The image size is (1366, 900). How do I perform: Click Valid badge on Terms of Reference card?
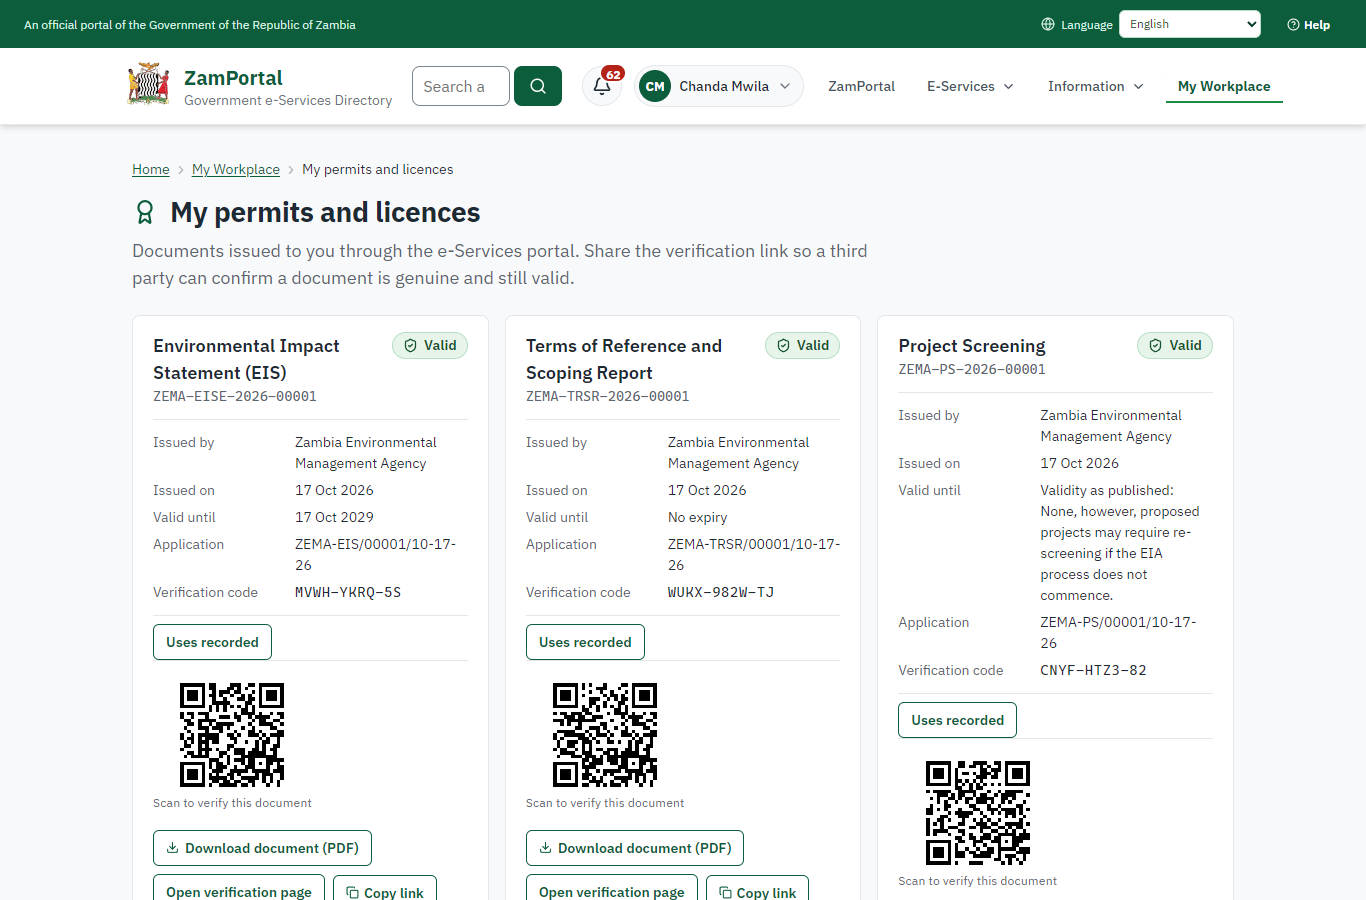point(803,345)
